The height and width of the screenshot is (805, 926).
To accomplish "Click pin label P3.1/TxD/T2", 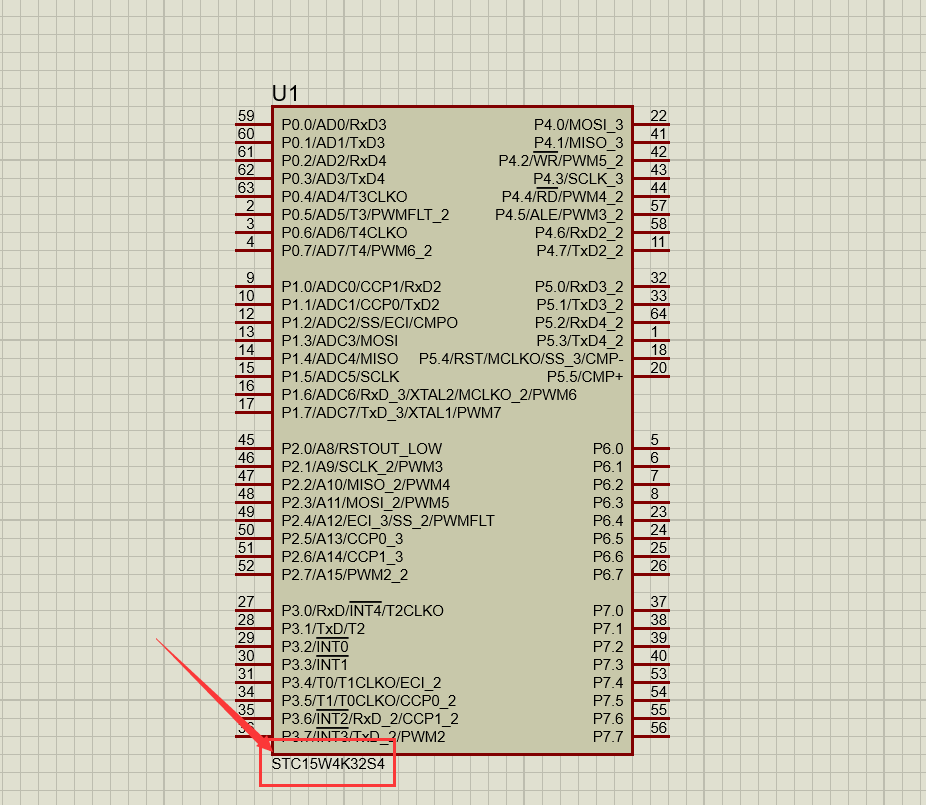I will [323, 629].
